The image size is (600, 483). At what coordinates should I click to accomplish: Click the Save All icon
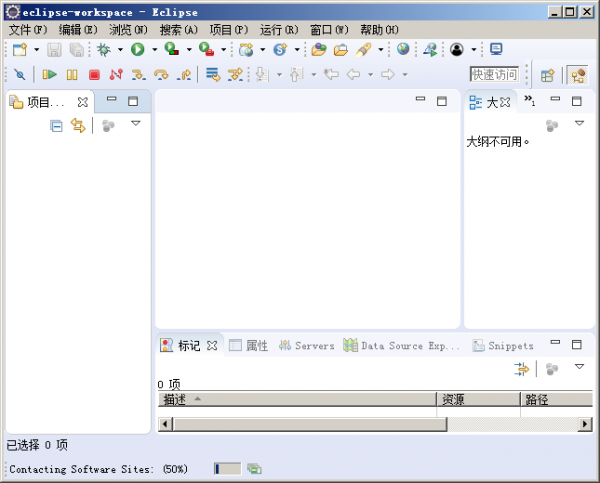(x=77, y=49)
